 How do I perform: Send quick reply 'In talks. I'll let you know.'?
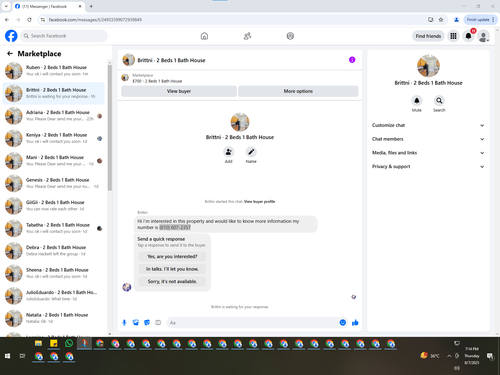click(172, 269)
